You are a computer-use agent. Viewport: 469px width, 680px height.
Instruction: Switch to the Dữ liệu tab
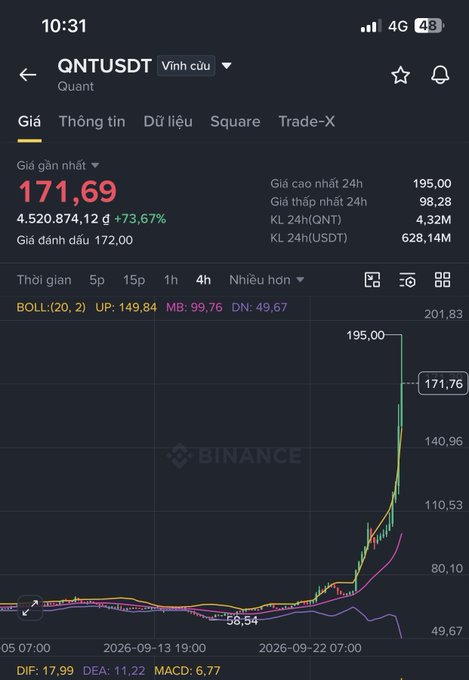point(168,121)
